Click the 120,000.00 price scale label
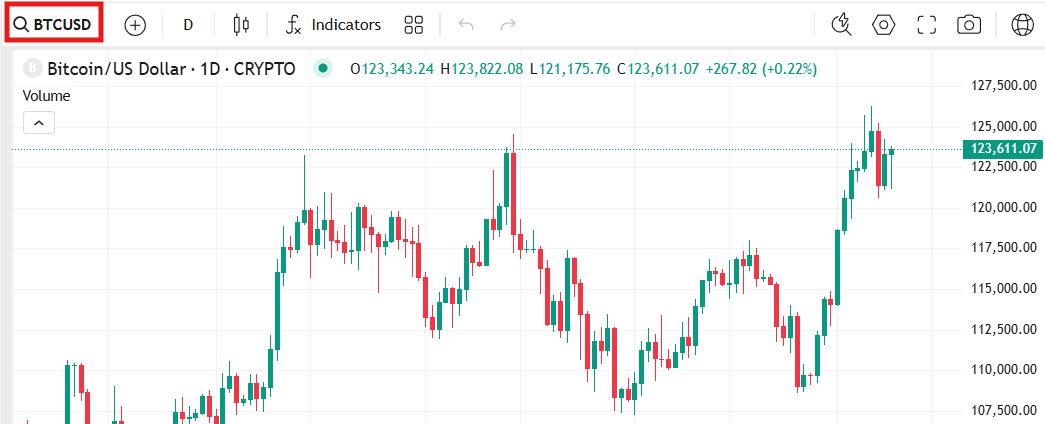This screenshot has height=424, width=1045. 1003,207
